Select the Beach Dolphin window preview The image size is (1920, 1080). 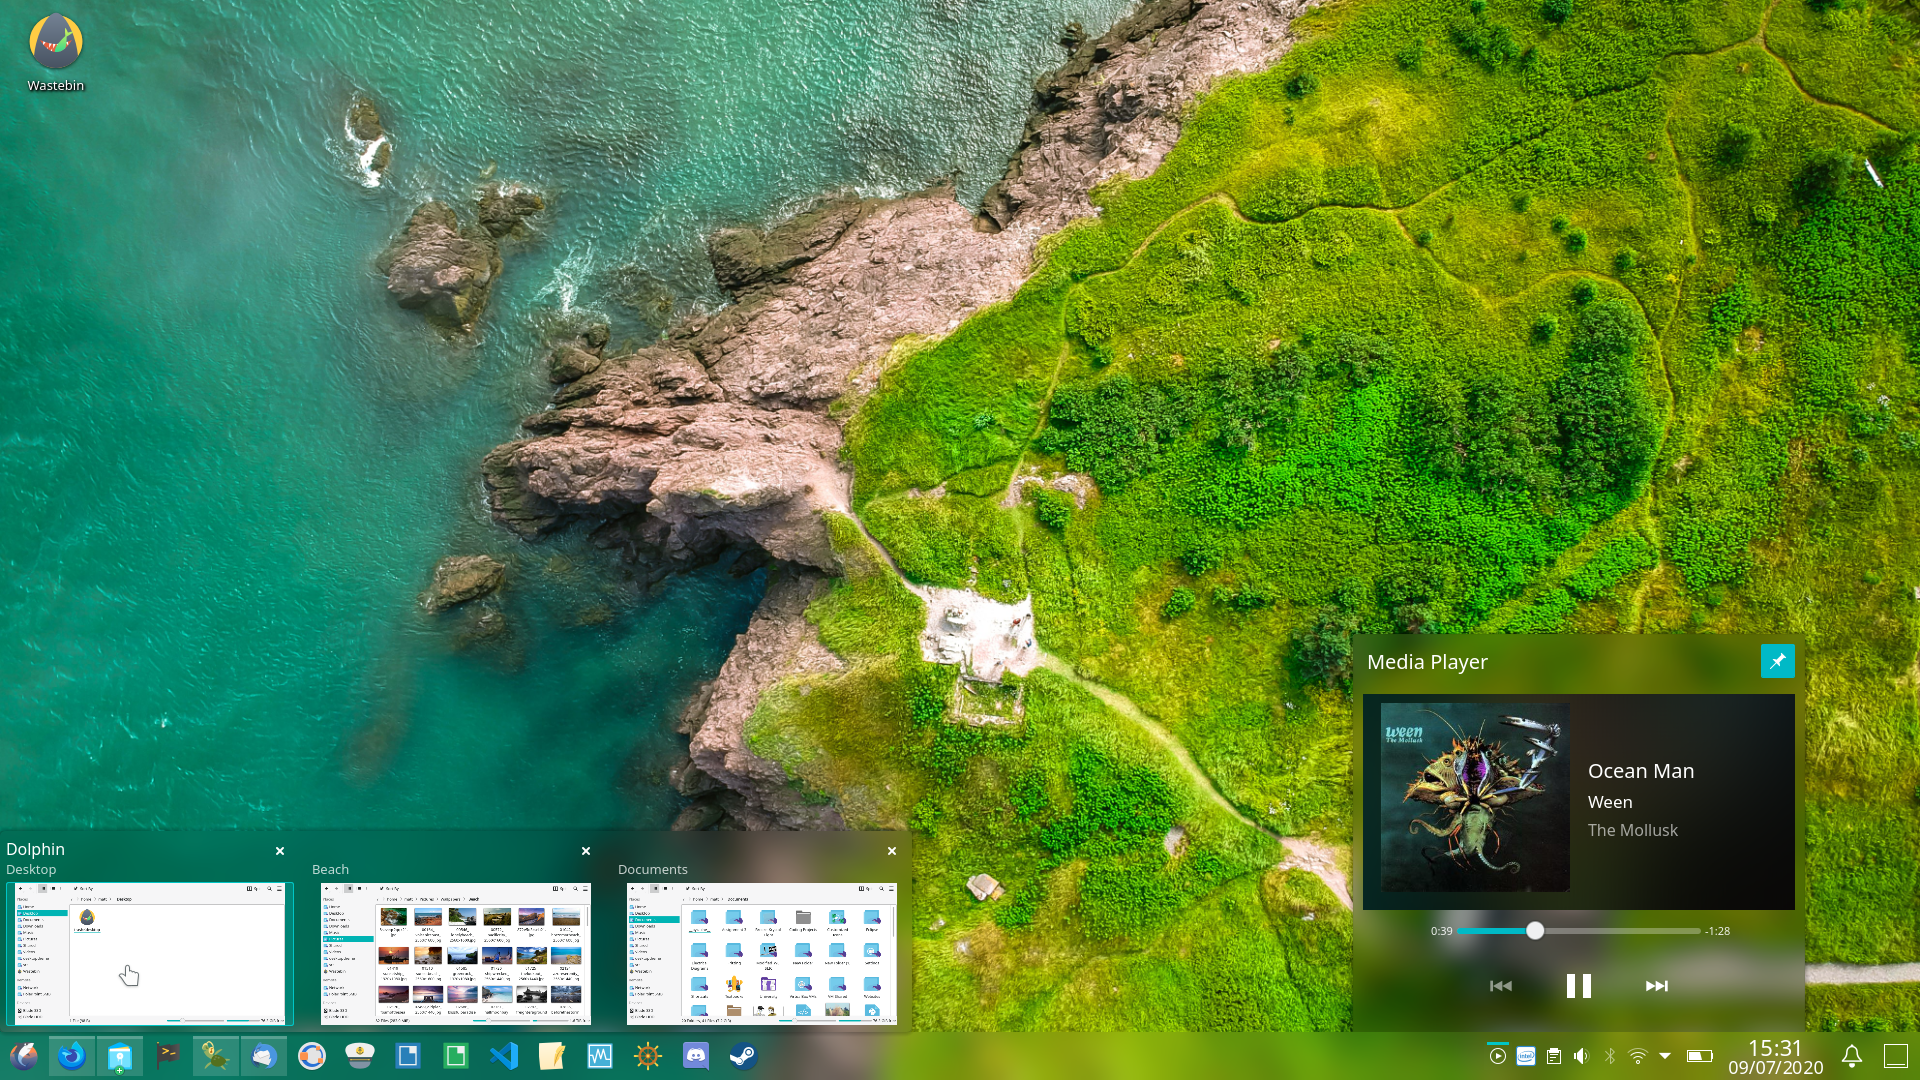(456, 954)
